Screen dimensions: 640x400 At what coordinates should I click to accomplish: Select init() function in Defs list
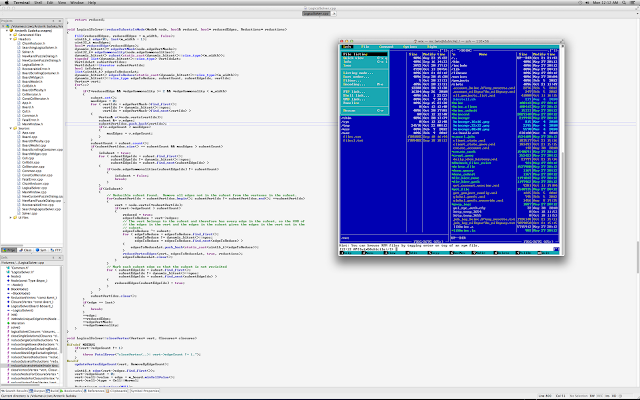[x=14, y=315]
